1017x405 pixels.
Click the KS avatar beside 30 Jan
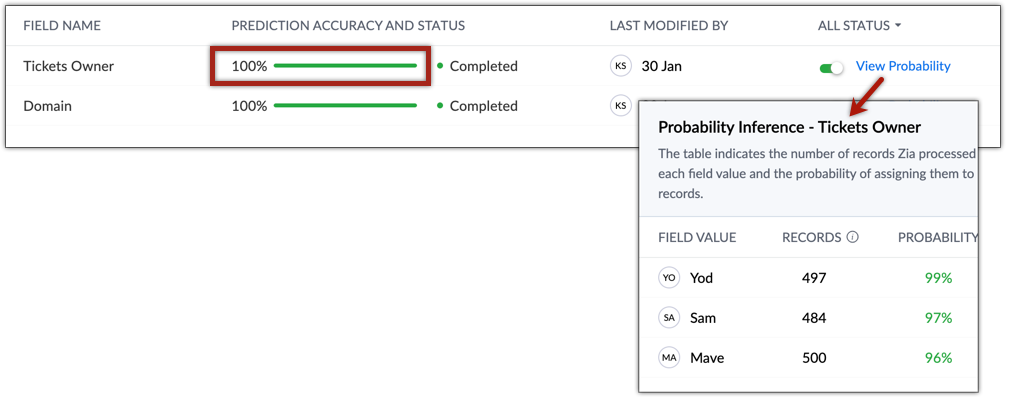621,66
